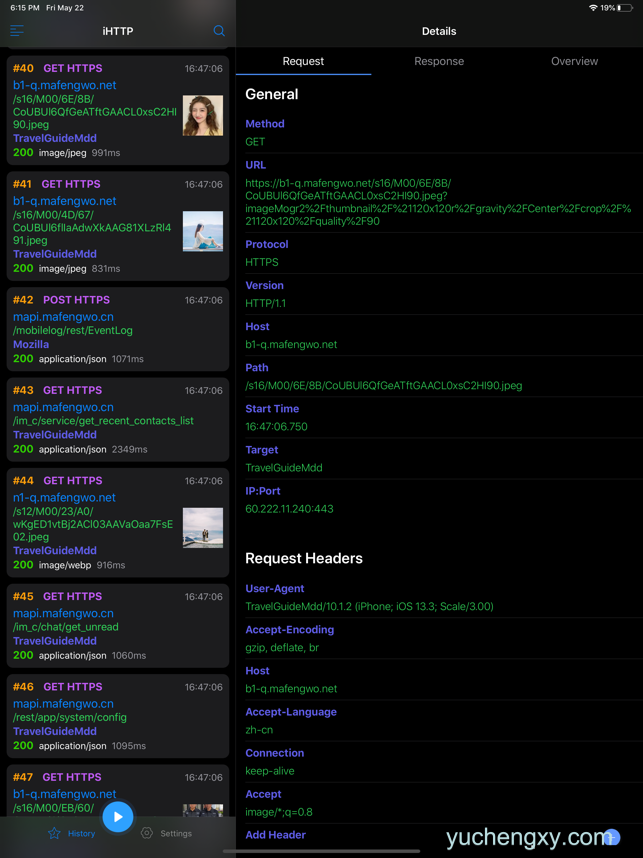Tap the Target value TravelGuideMdd in details

(283, 468)
